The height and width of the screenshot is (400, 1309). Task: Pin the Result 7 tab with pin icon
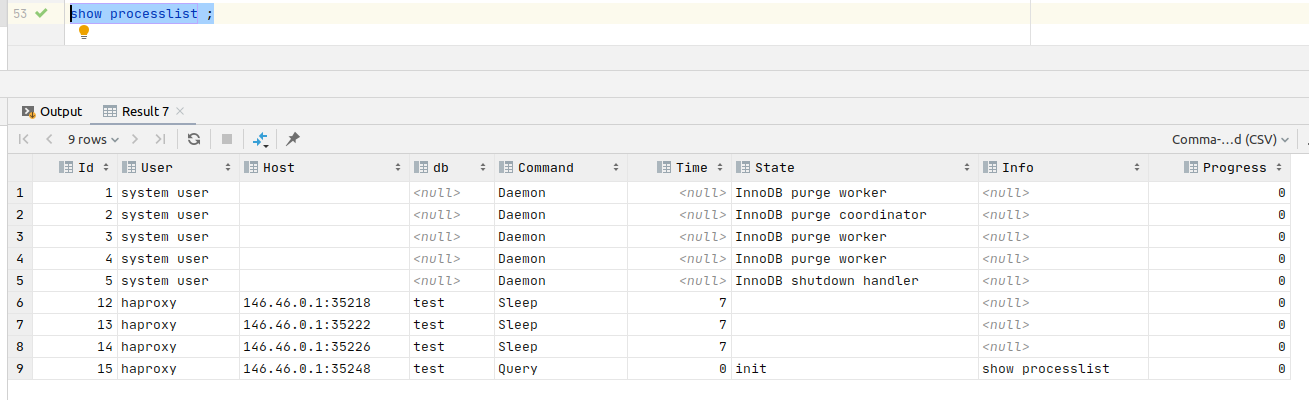click(x=293, y=139)
